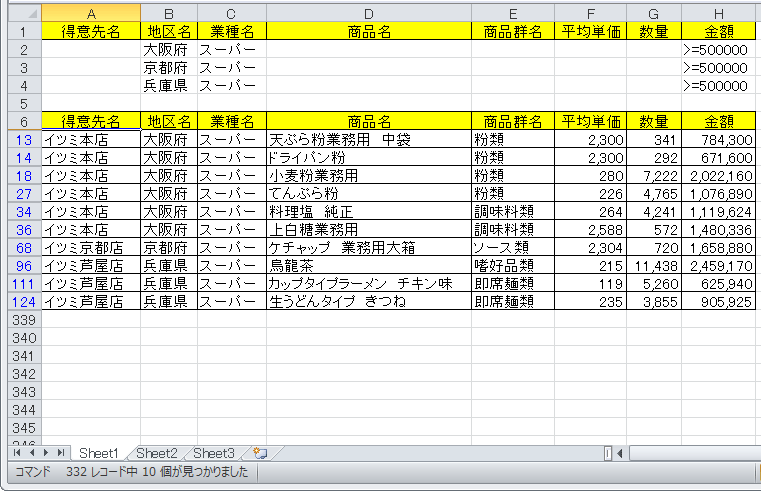This screenshot has height=491, width=761.
Task: Select the Sheet1 tab
Action: (99, 453)
